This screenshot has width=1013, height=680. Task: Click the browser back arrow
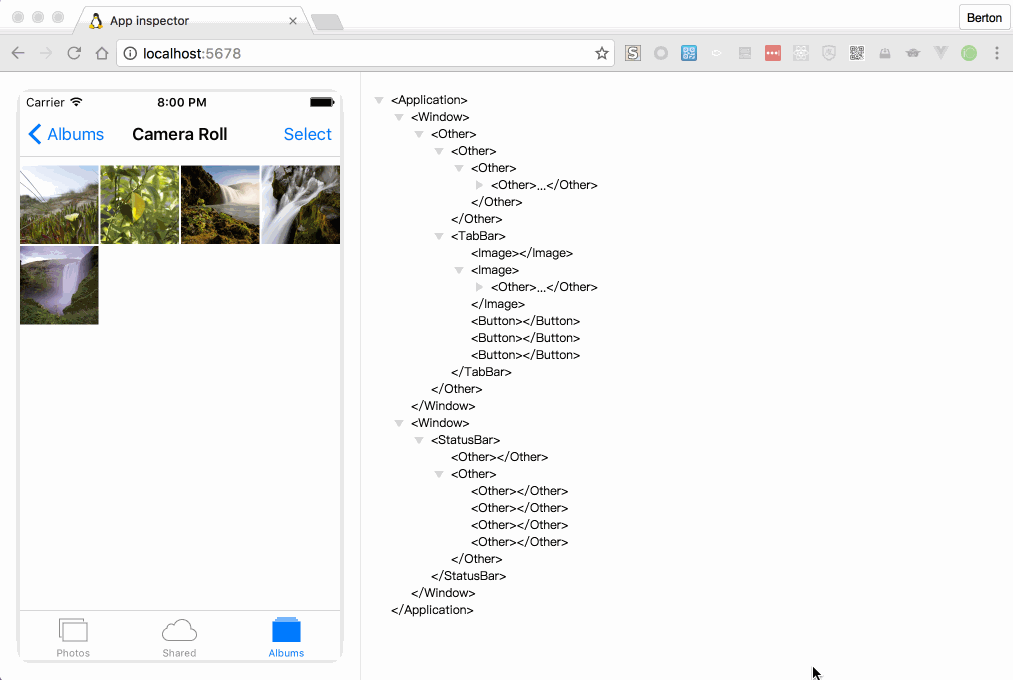[18, 53]
